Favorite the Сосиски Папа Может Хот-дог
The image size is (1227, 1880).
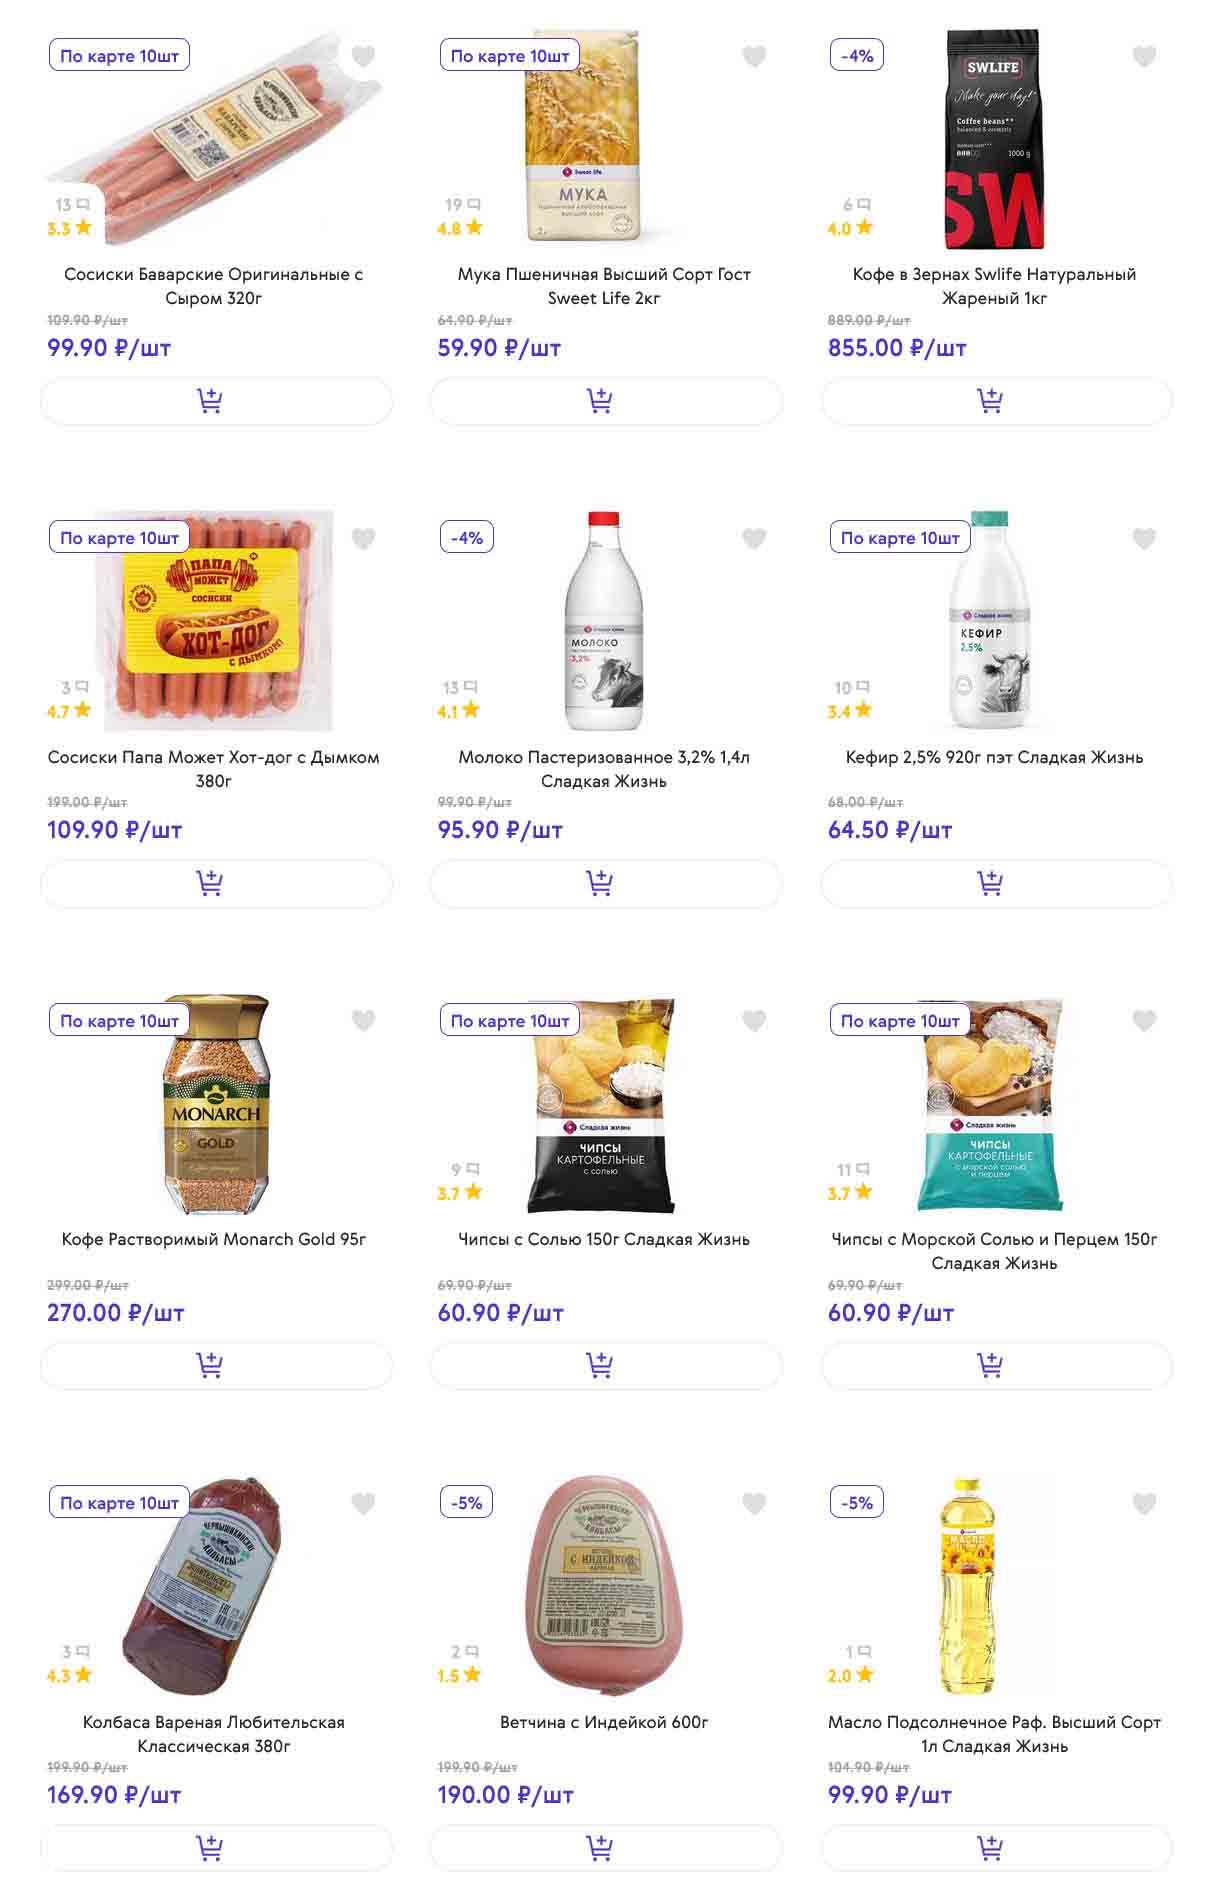363,539
